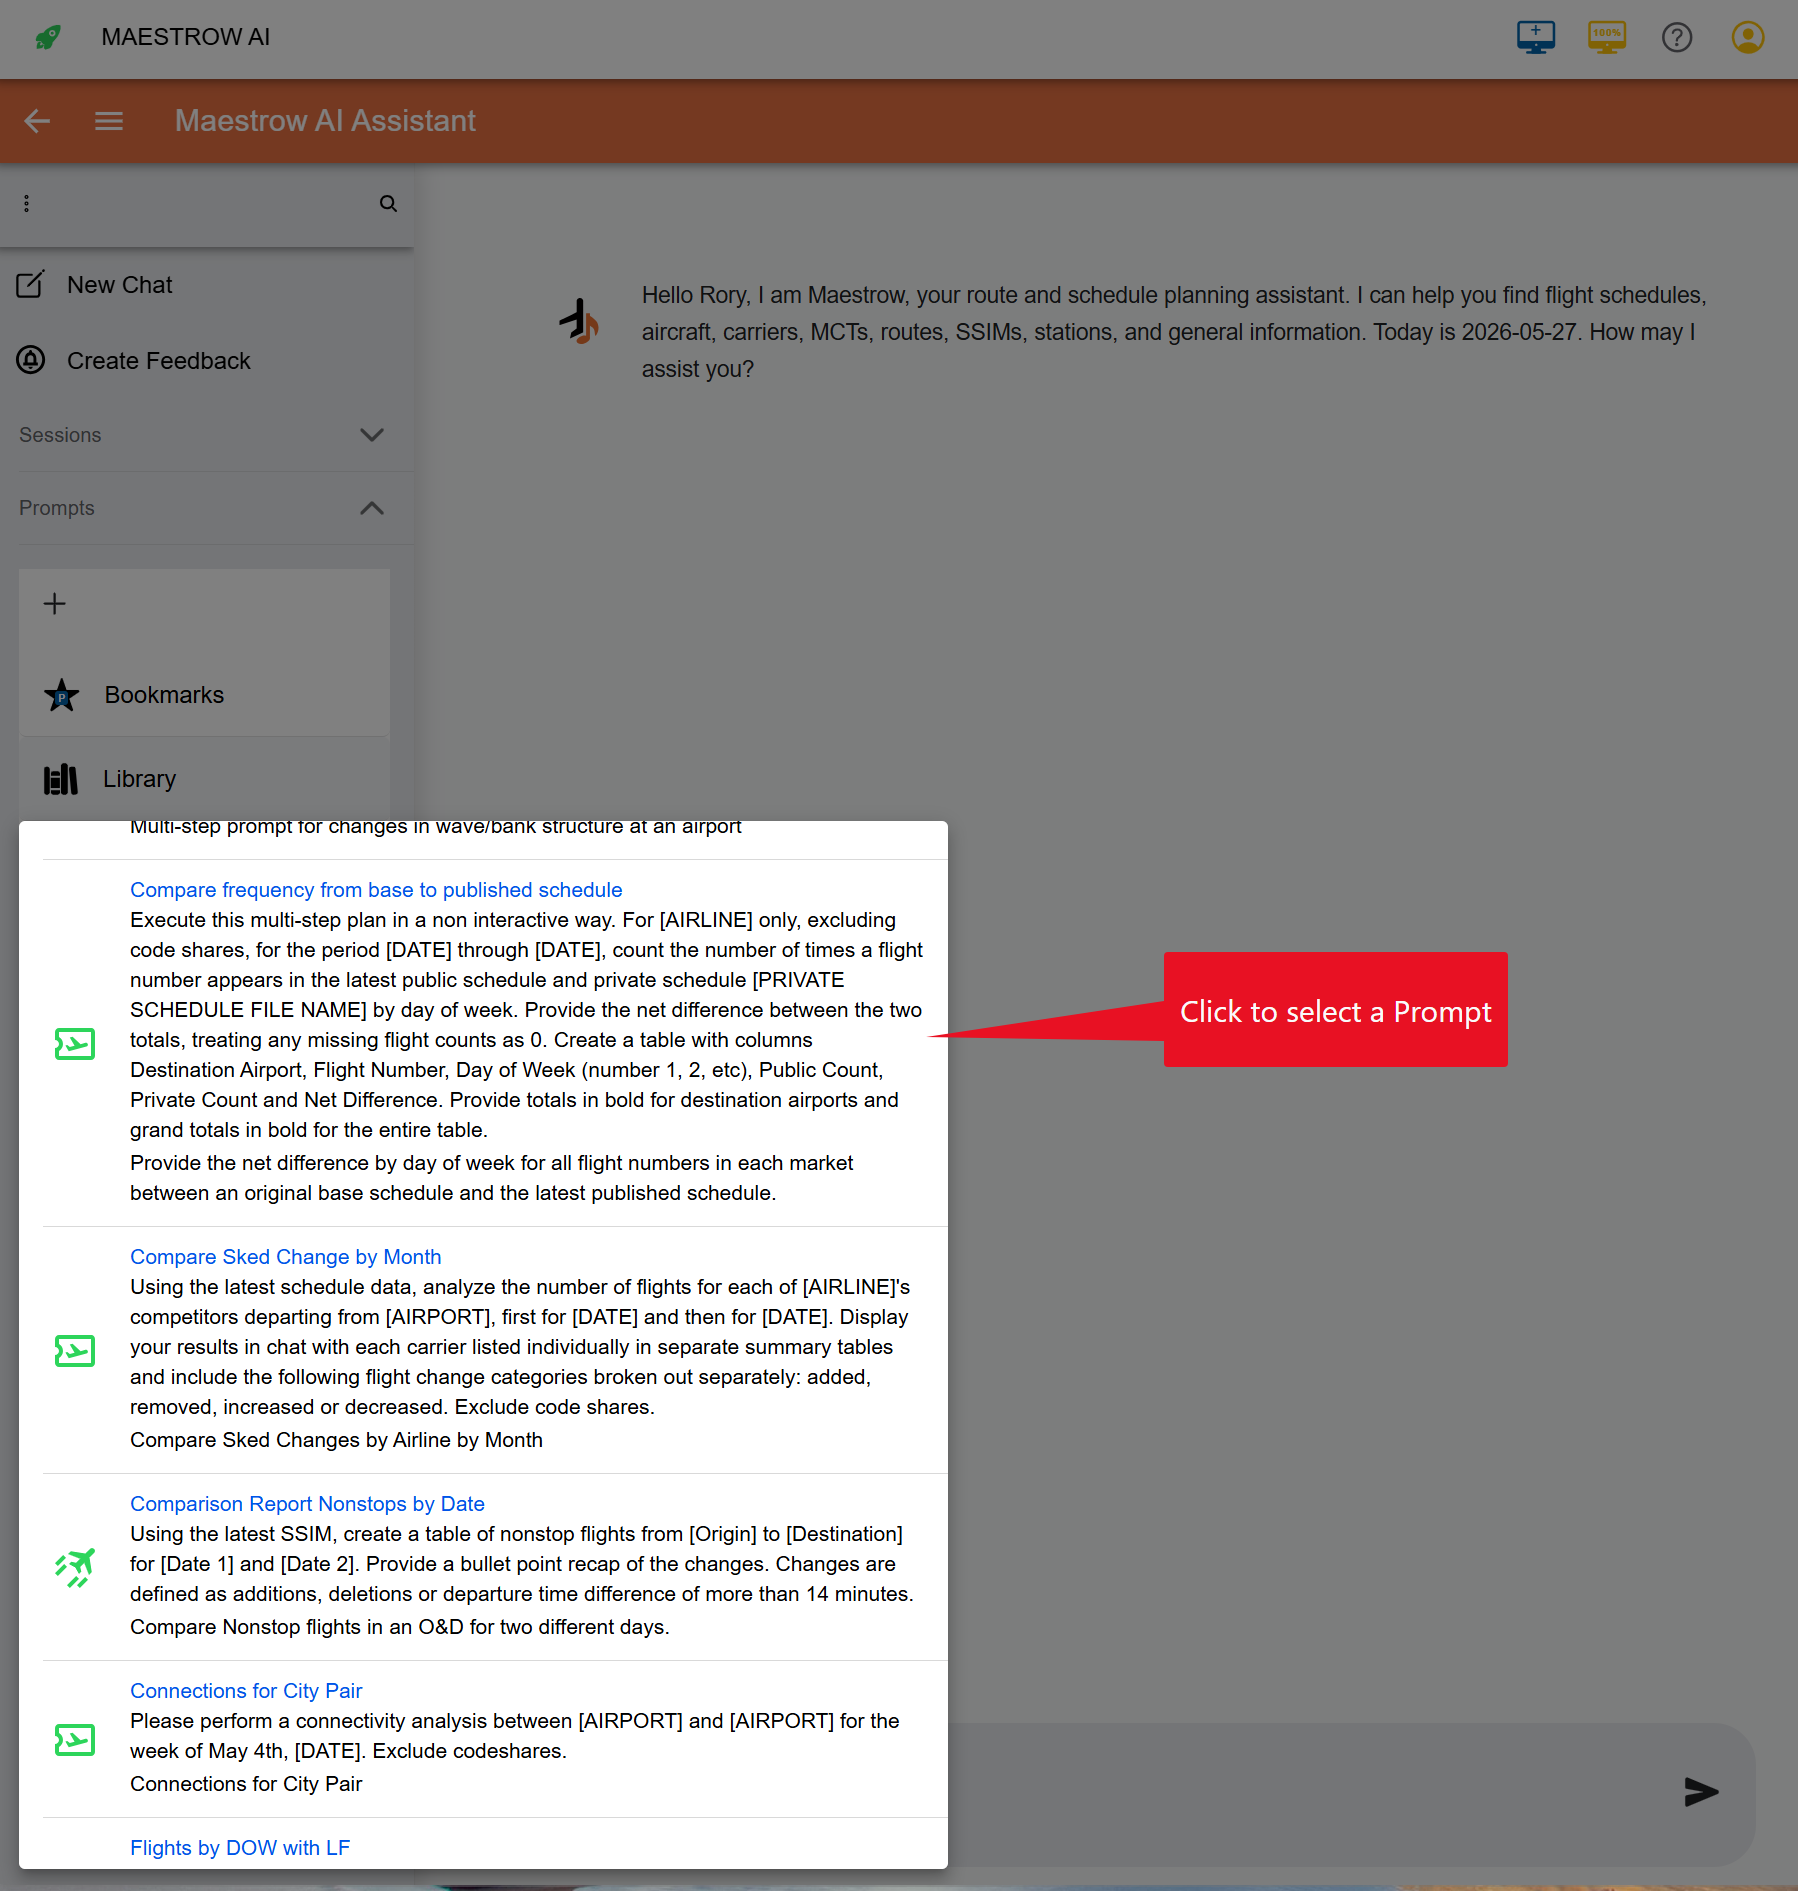The image size is (1798, 1891).
Task: Click the Maestrow assistant avatar icon
Action: click(579, 321)
